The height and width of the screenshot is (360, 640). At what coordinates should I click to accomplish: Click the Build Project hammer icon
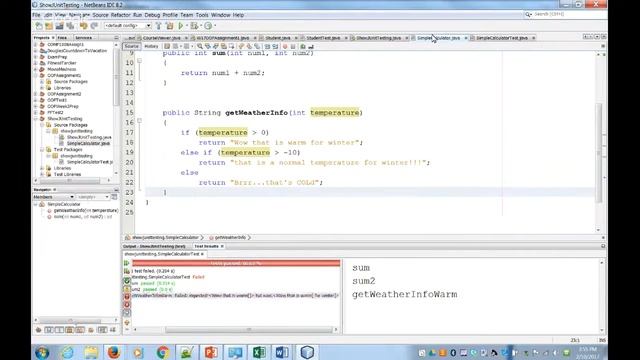[x=159, y=26]
